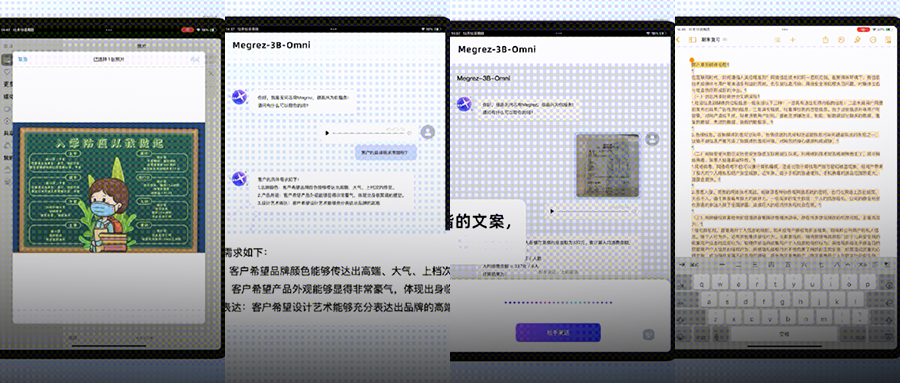Image resolution: width=900 pixels, height=383 pixels.
Task: Tap user avatar beside voice message, second tablet
Action: point(428,132)
